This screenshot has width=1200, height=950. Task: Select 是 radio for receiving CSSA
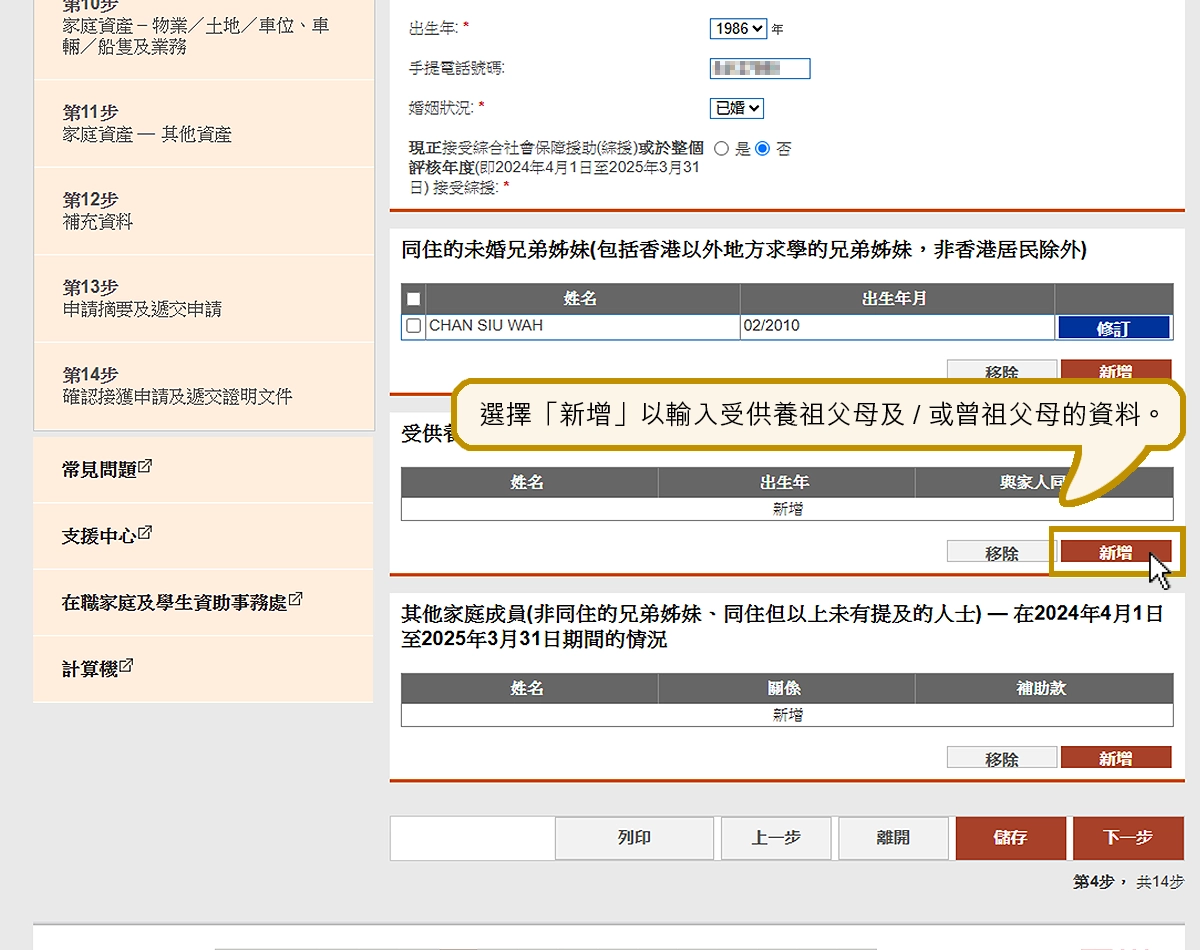click(x=721, y=148)
